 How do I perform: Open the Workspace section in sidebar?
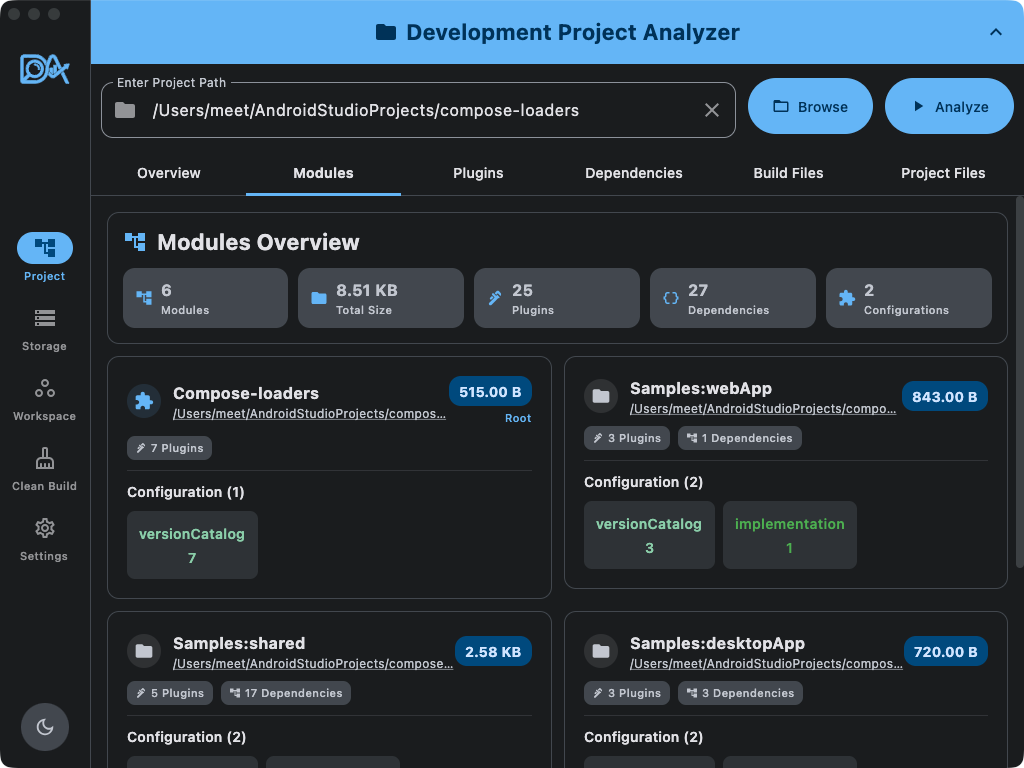point(44,400)
